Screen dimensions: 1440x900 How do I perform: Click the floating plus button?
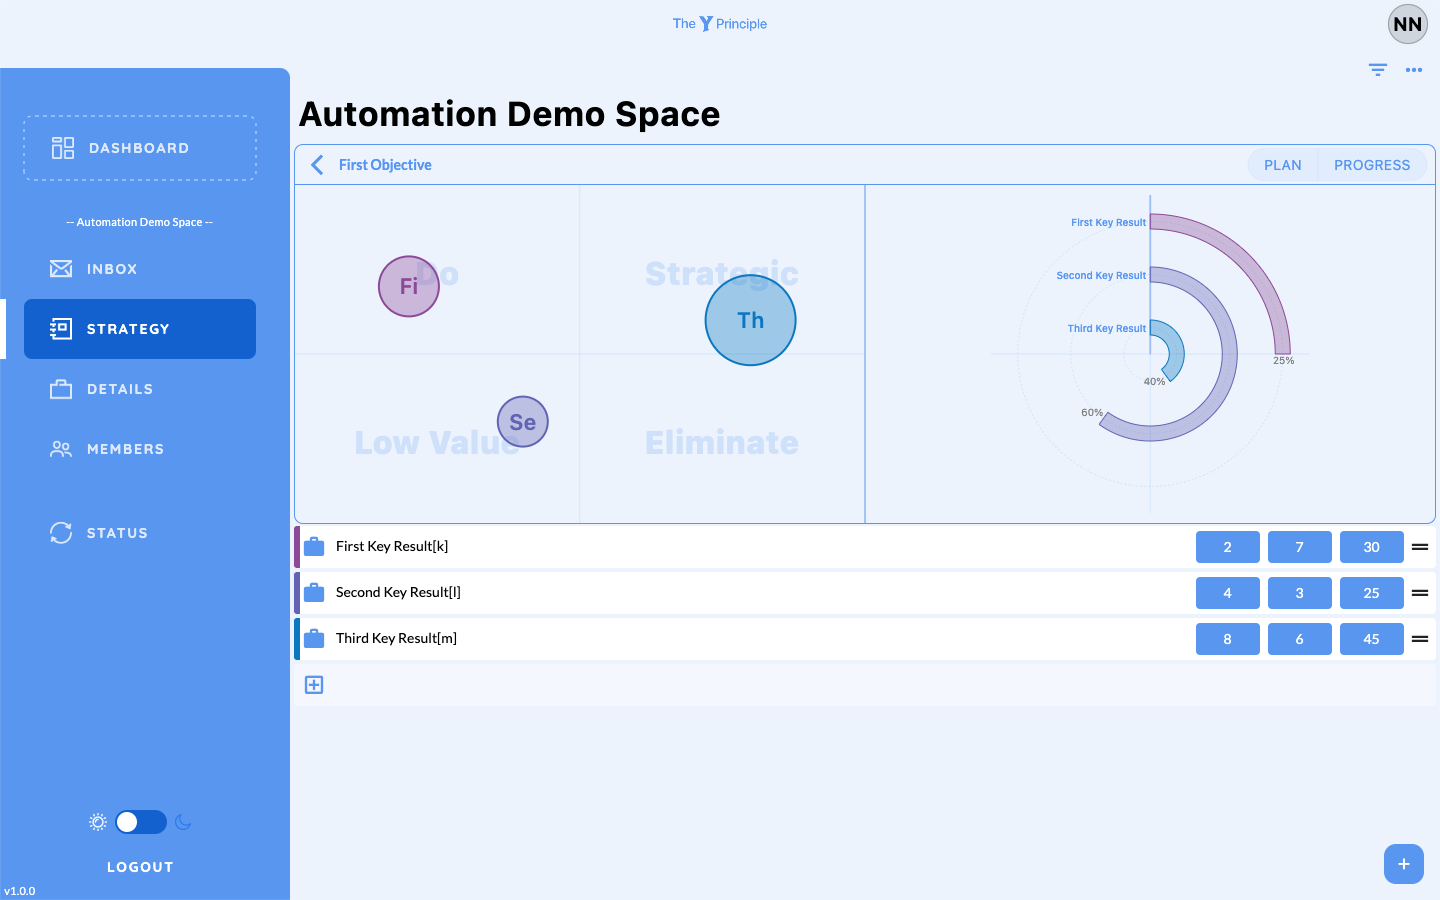click(1403, 864)
